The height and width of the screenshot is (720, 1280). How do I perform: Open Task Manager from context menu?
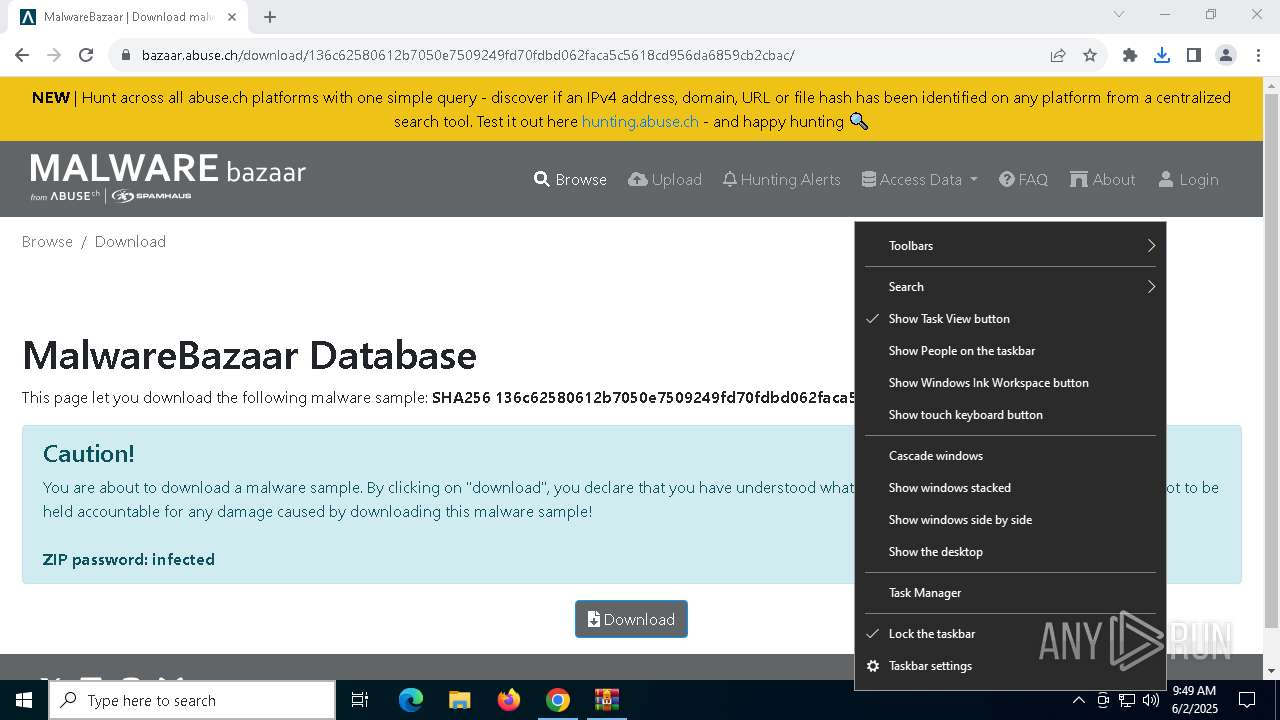coord(1010,592)
